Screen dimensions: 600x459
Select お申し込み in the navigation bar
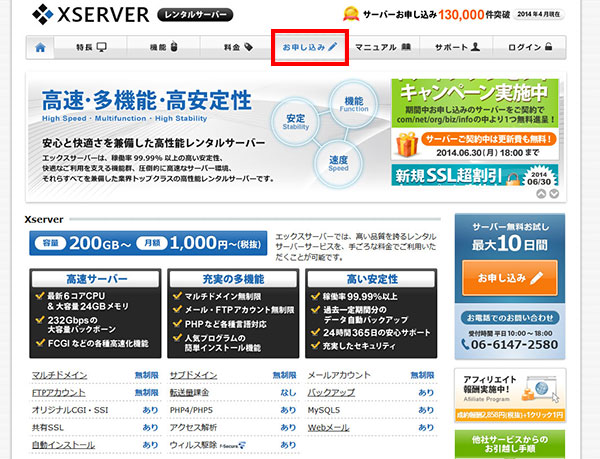click(310, 47)
